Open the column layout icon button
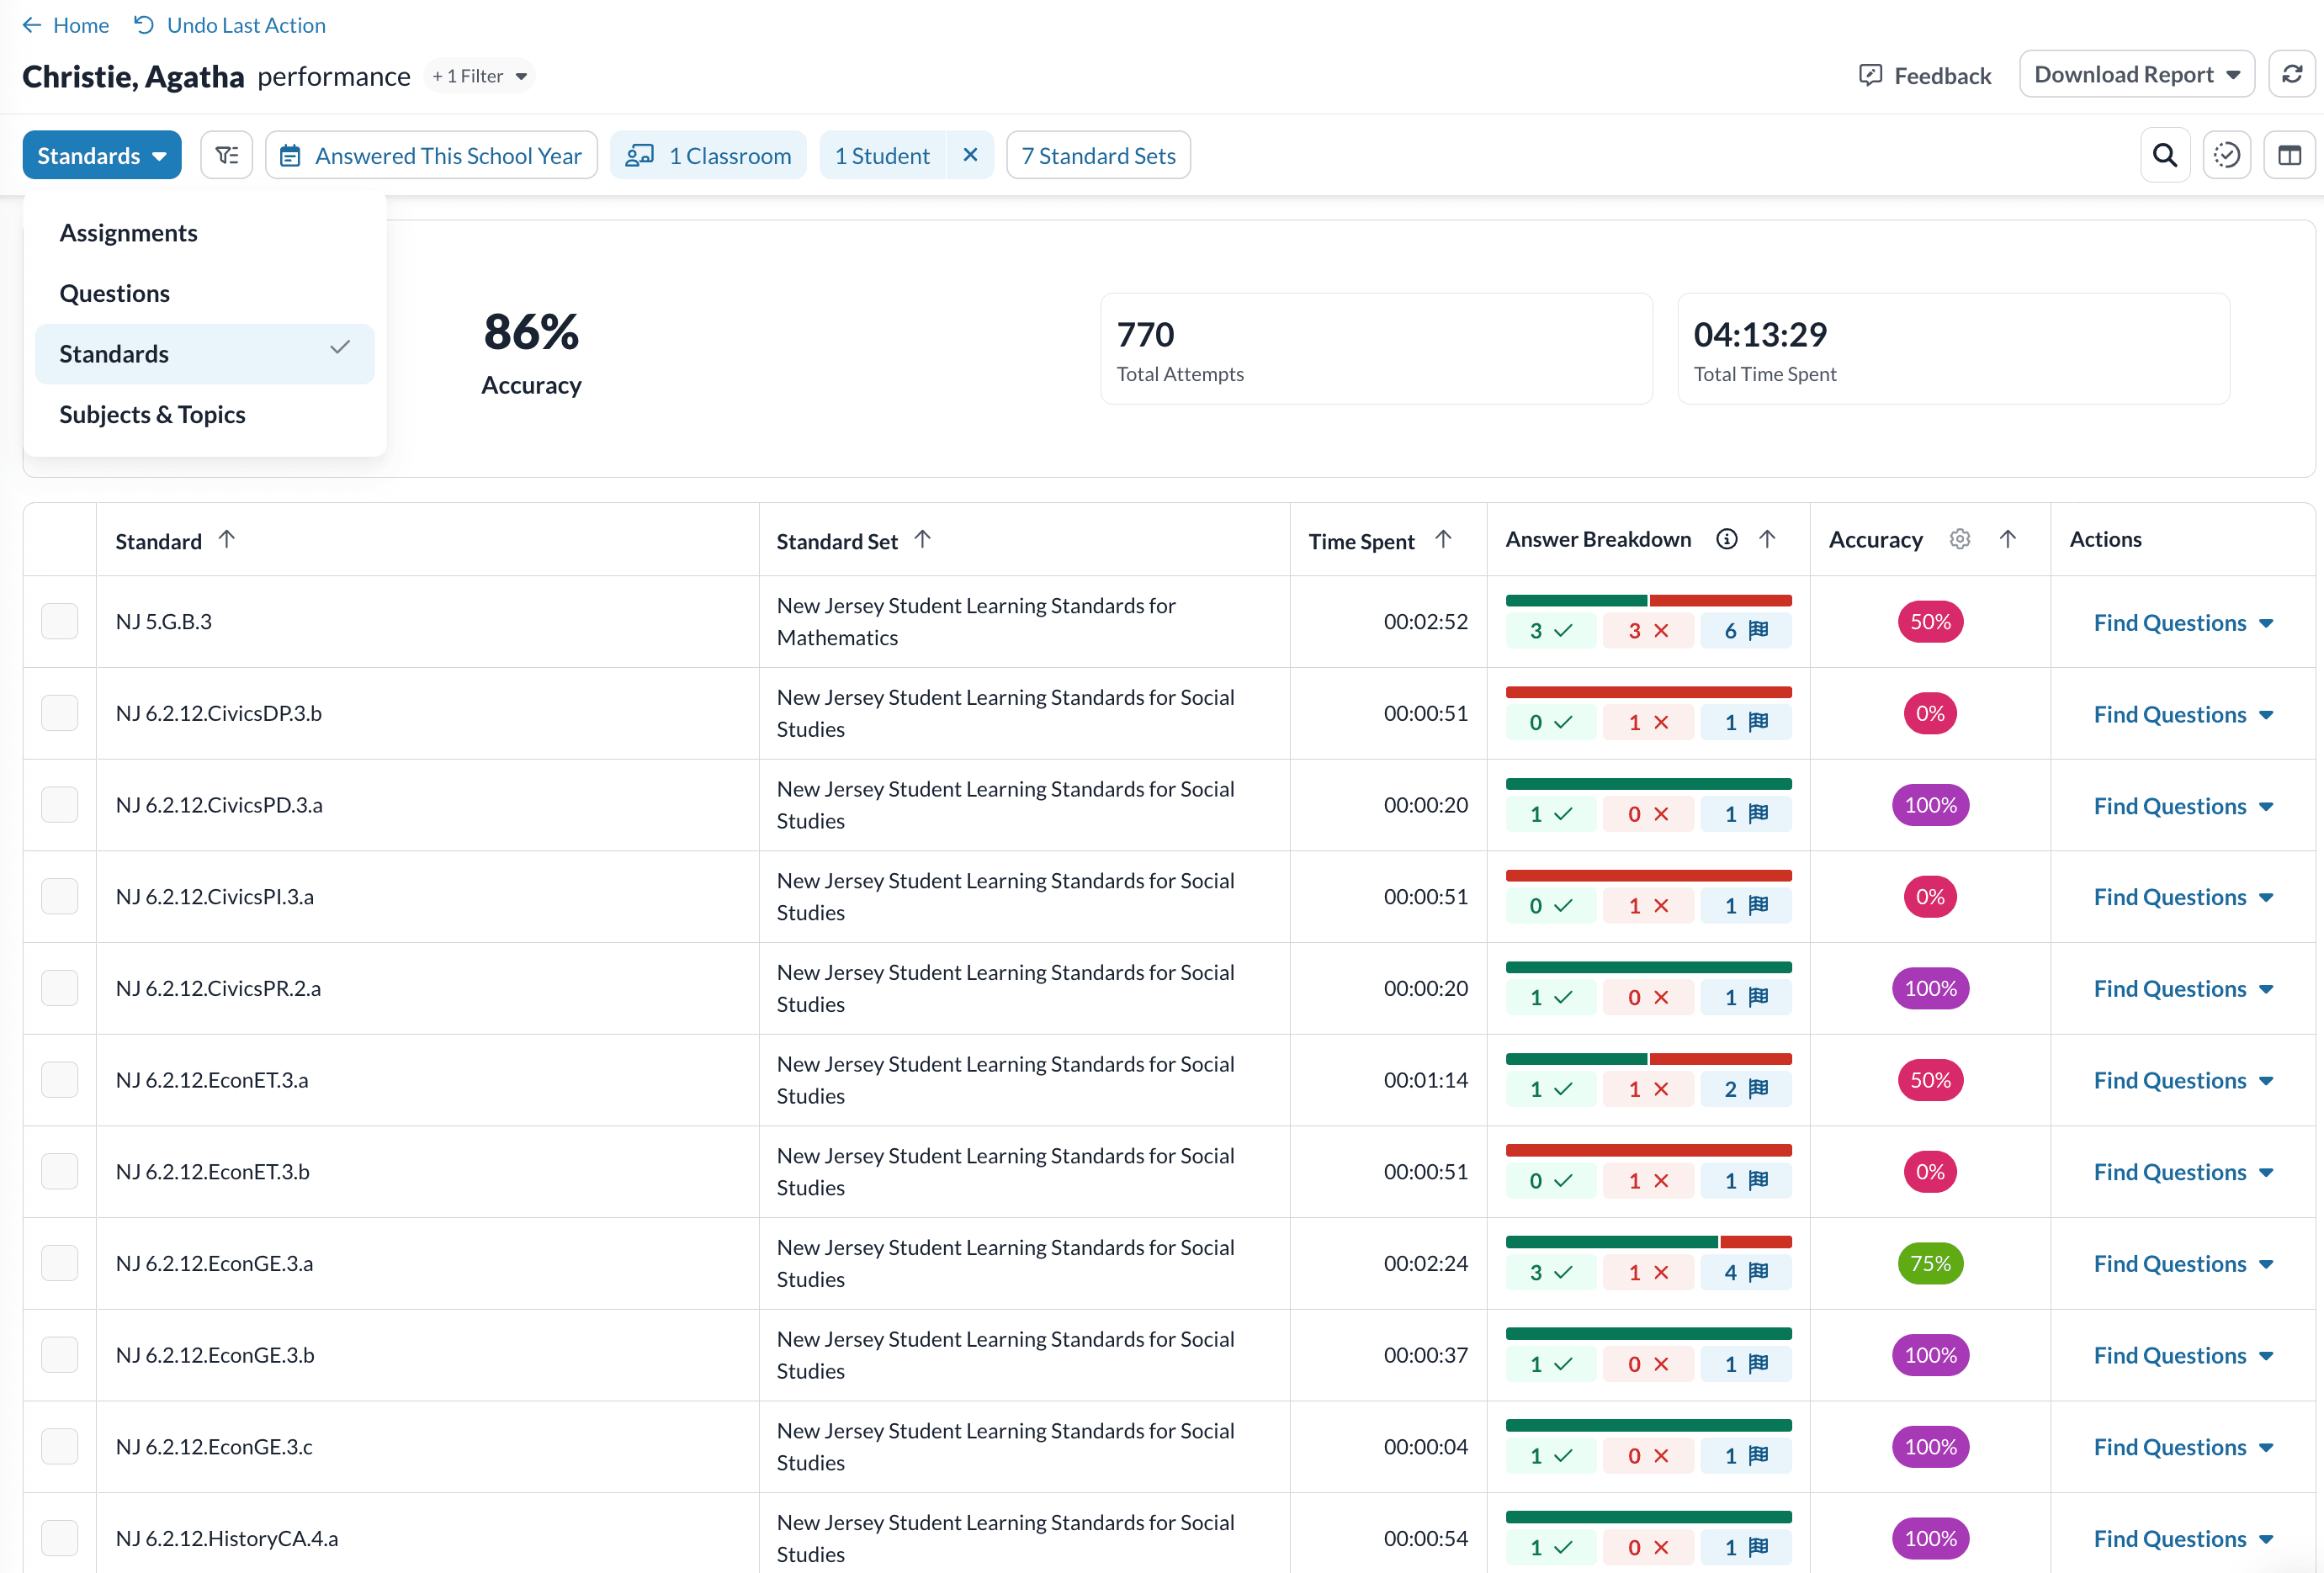The width and height of the screenshot is (2324, 1573). coord(2289,155)
